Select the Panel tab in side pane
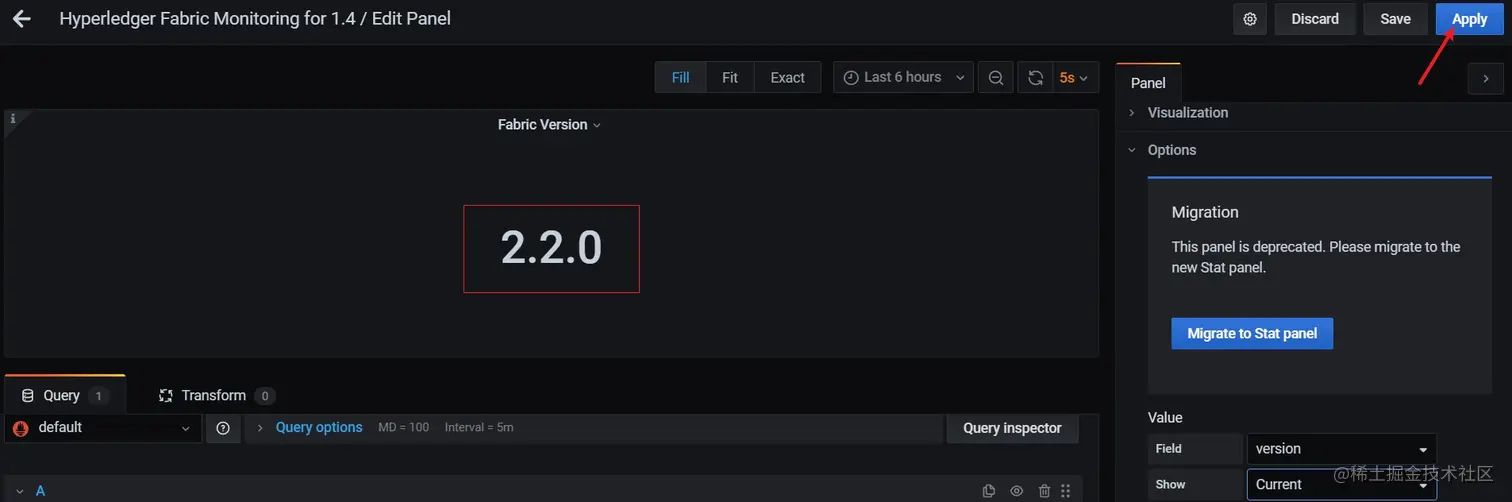This screenshot has width=1512, height=502. 1148,83
